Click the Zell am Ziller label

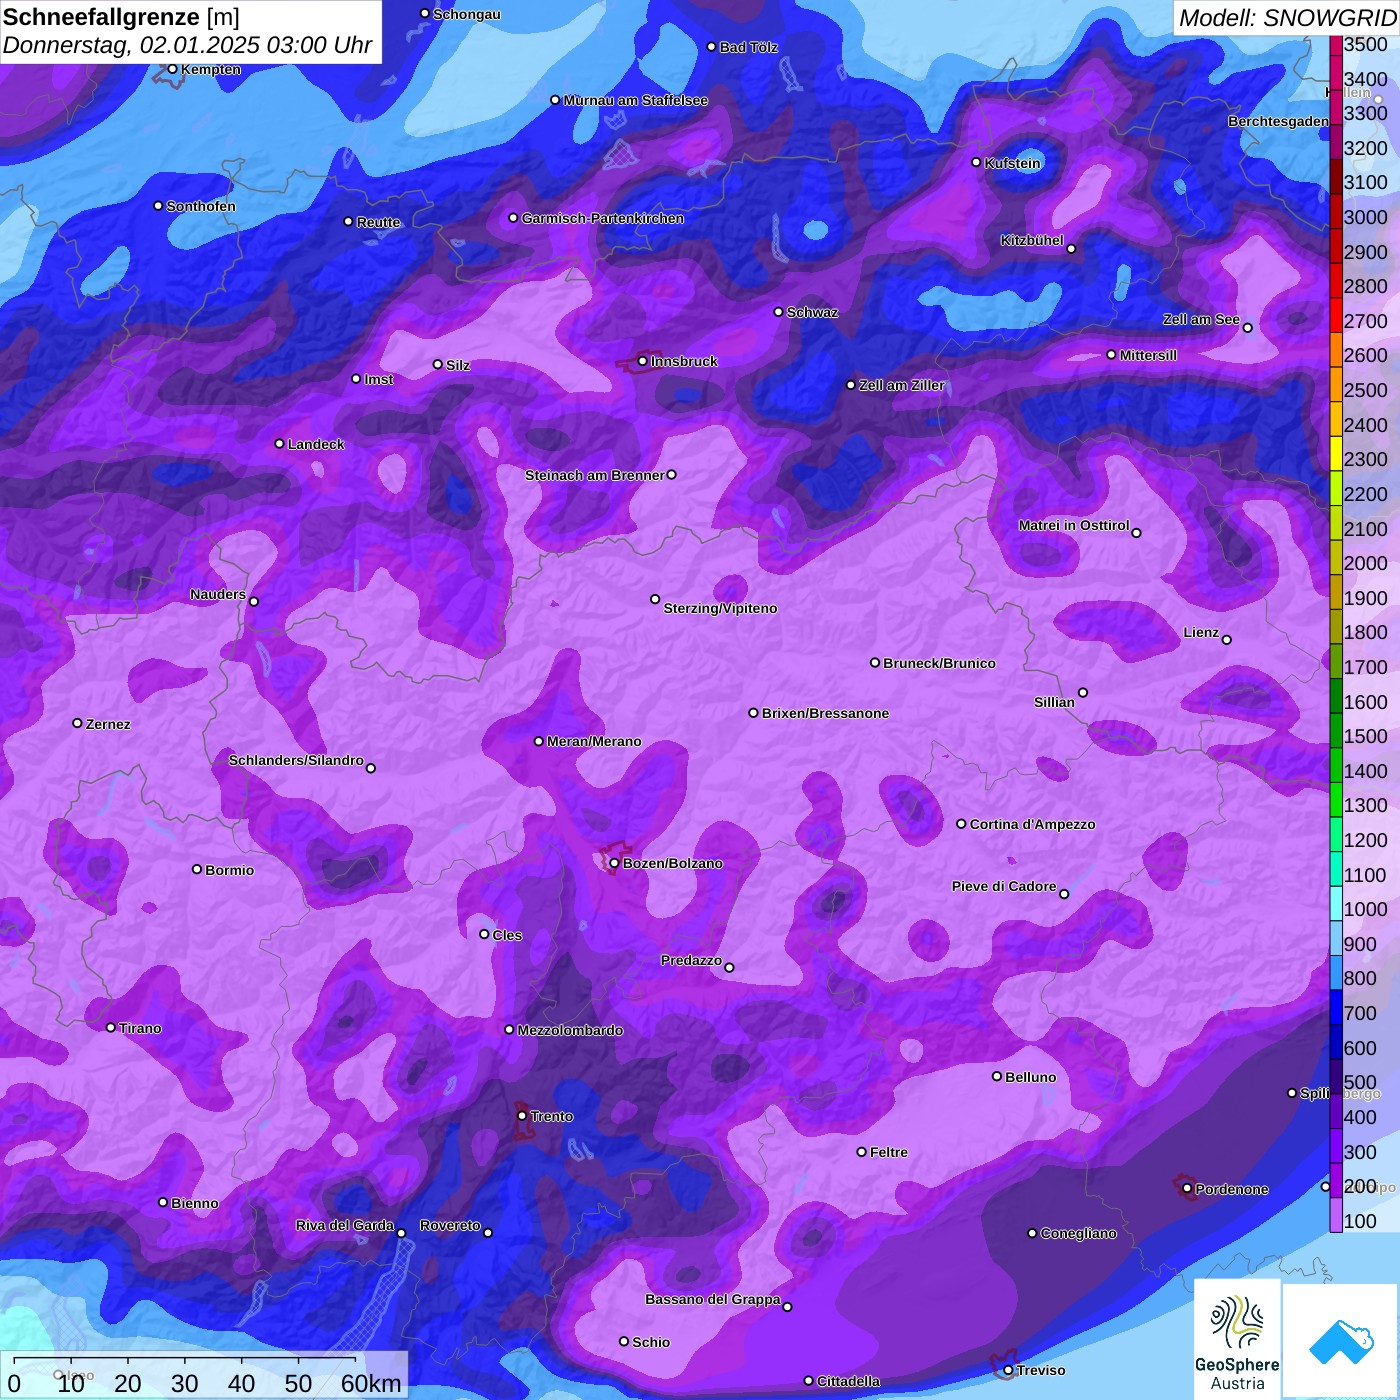click(902, 385)
